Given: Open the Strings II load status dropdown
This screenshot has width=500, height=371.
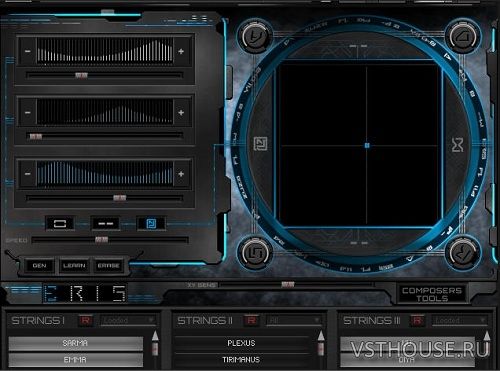Looking at the screenshot, I should pyautogui.click(x=294, y=321).
